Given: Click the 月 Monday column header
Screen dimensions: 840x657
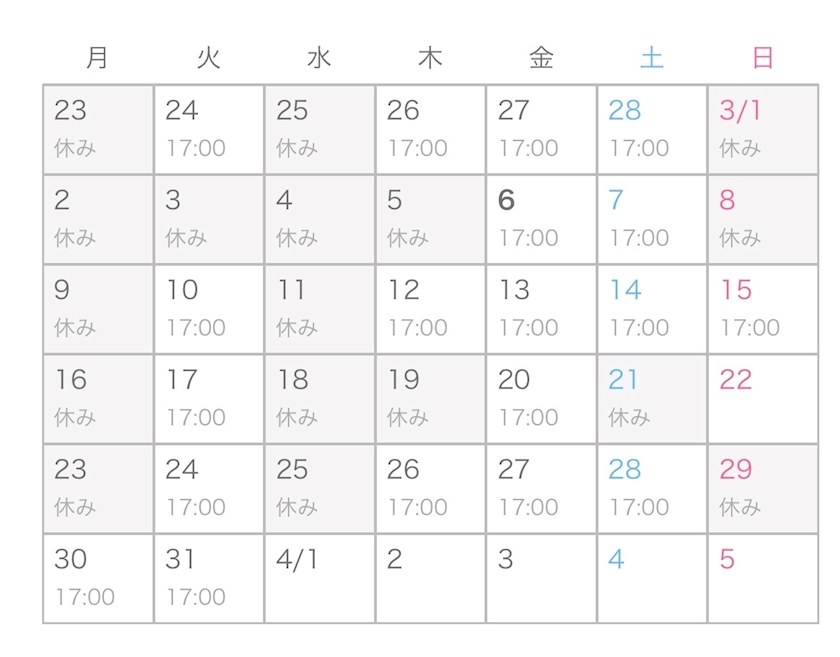Looking at the screenshot, I should 97,58.
